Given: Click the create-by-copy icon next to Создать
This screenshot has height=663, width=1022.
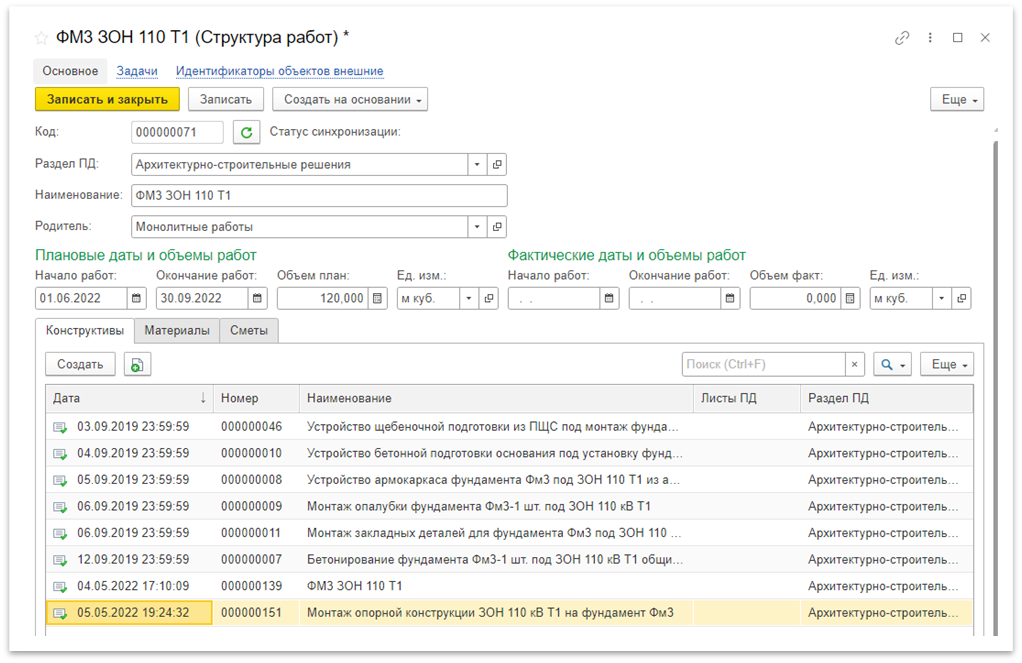Looking at the screenshot, I should click(x=137, y=365).
